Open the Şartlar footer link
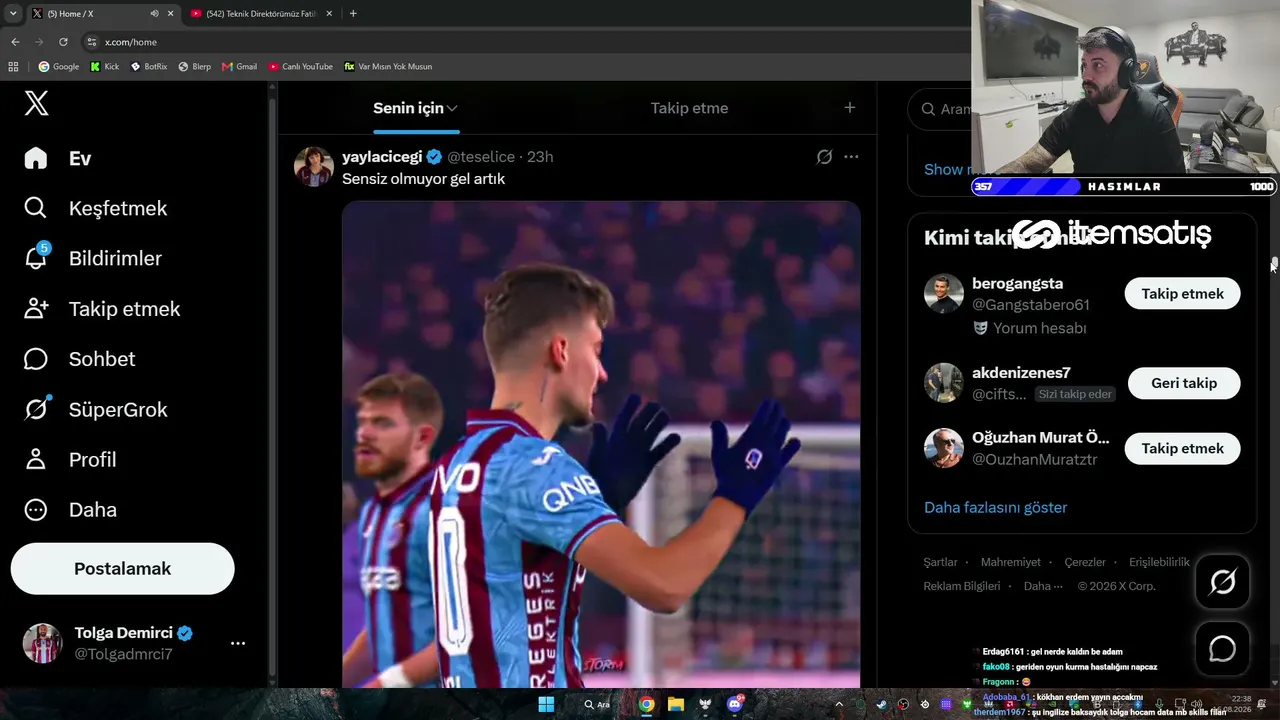This screenshot has width=1280, height=720. pos(940,562)
